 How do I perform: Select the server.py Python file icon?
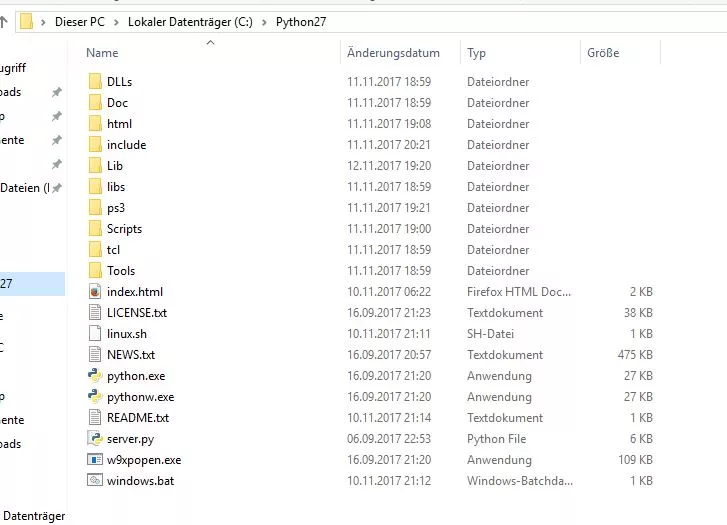point(95,439)
